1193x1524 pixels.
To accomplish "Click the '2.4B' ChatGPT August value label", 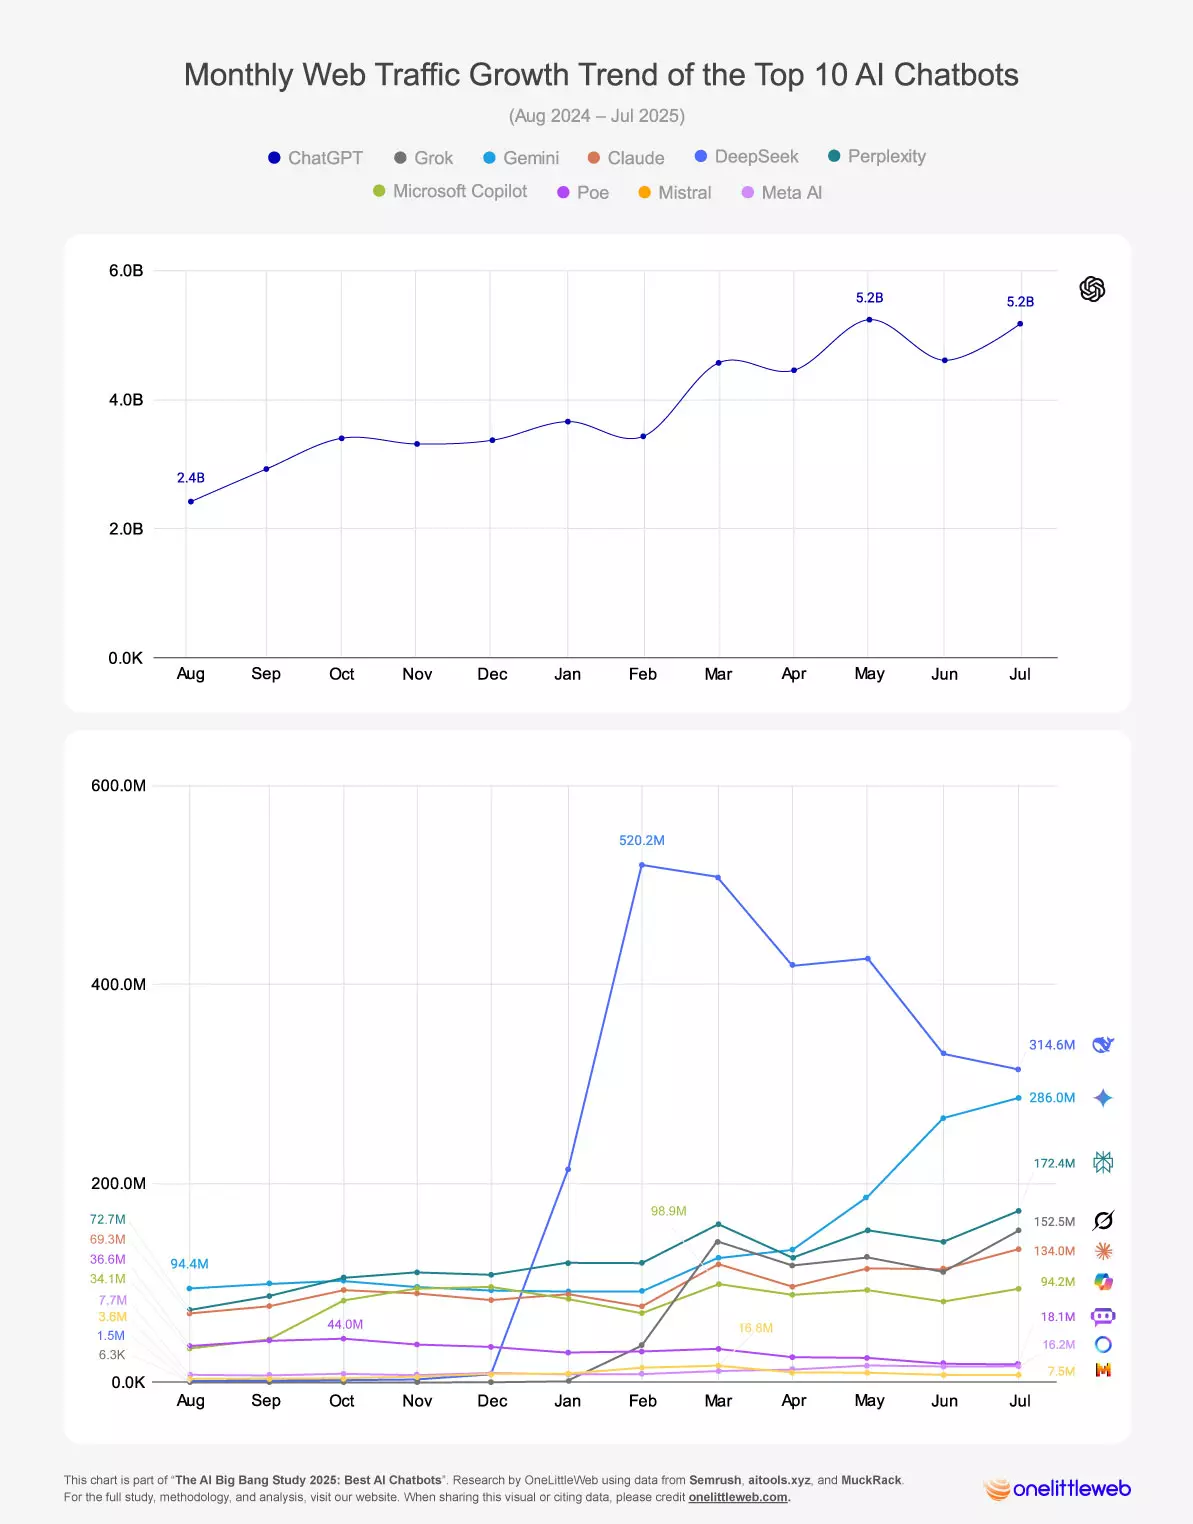I will [x=191, y=478].
